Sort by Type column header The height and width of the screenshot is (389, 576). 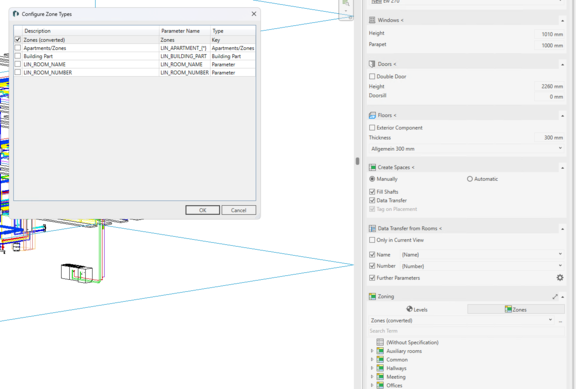233,31
